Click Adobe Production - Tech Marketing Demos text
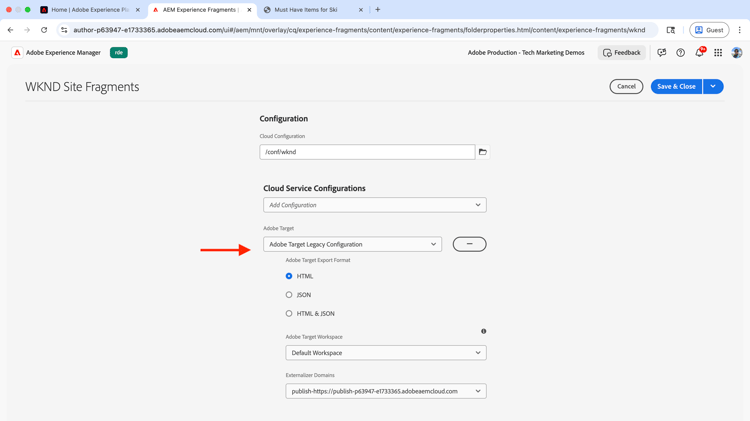 [x=526, y=53]
